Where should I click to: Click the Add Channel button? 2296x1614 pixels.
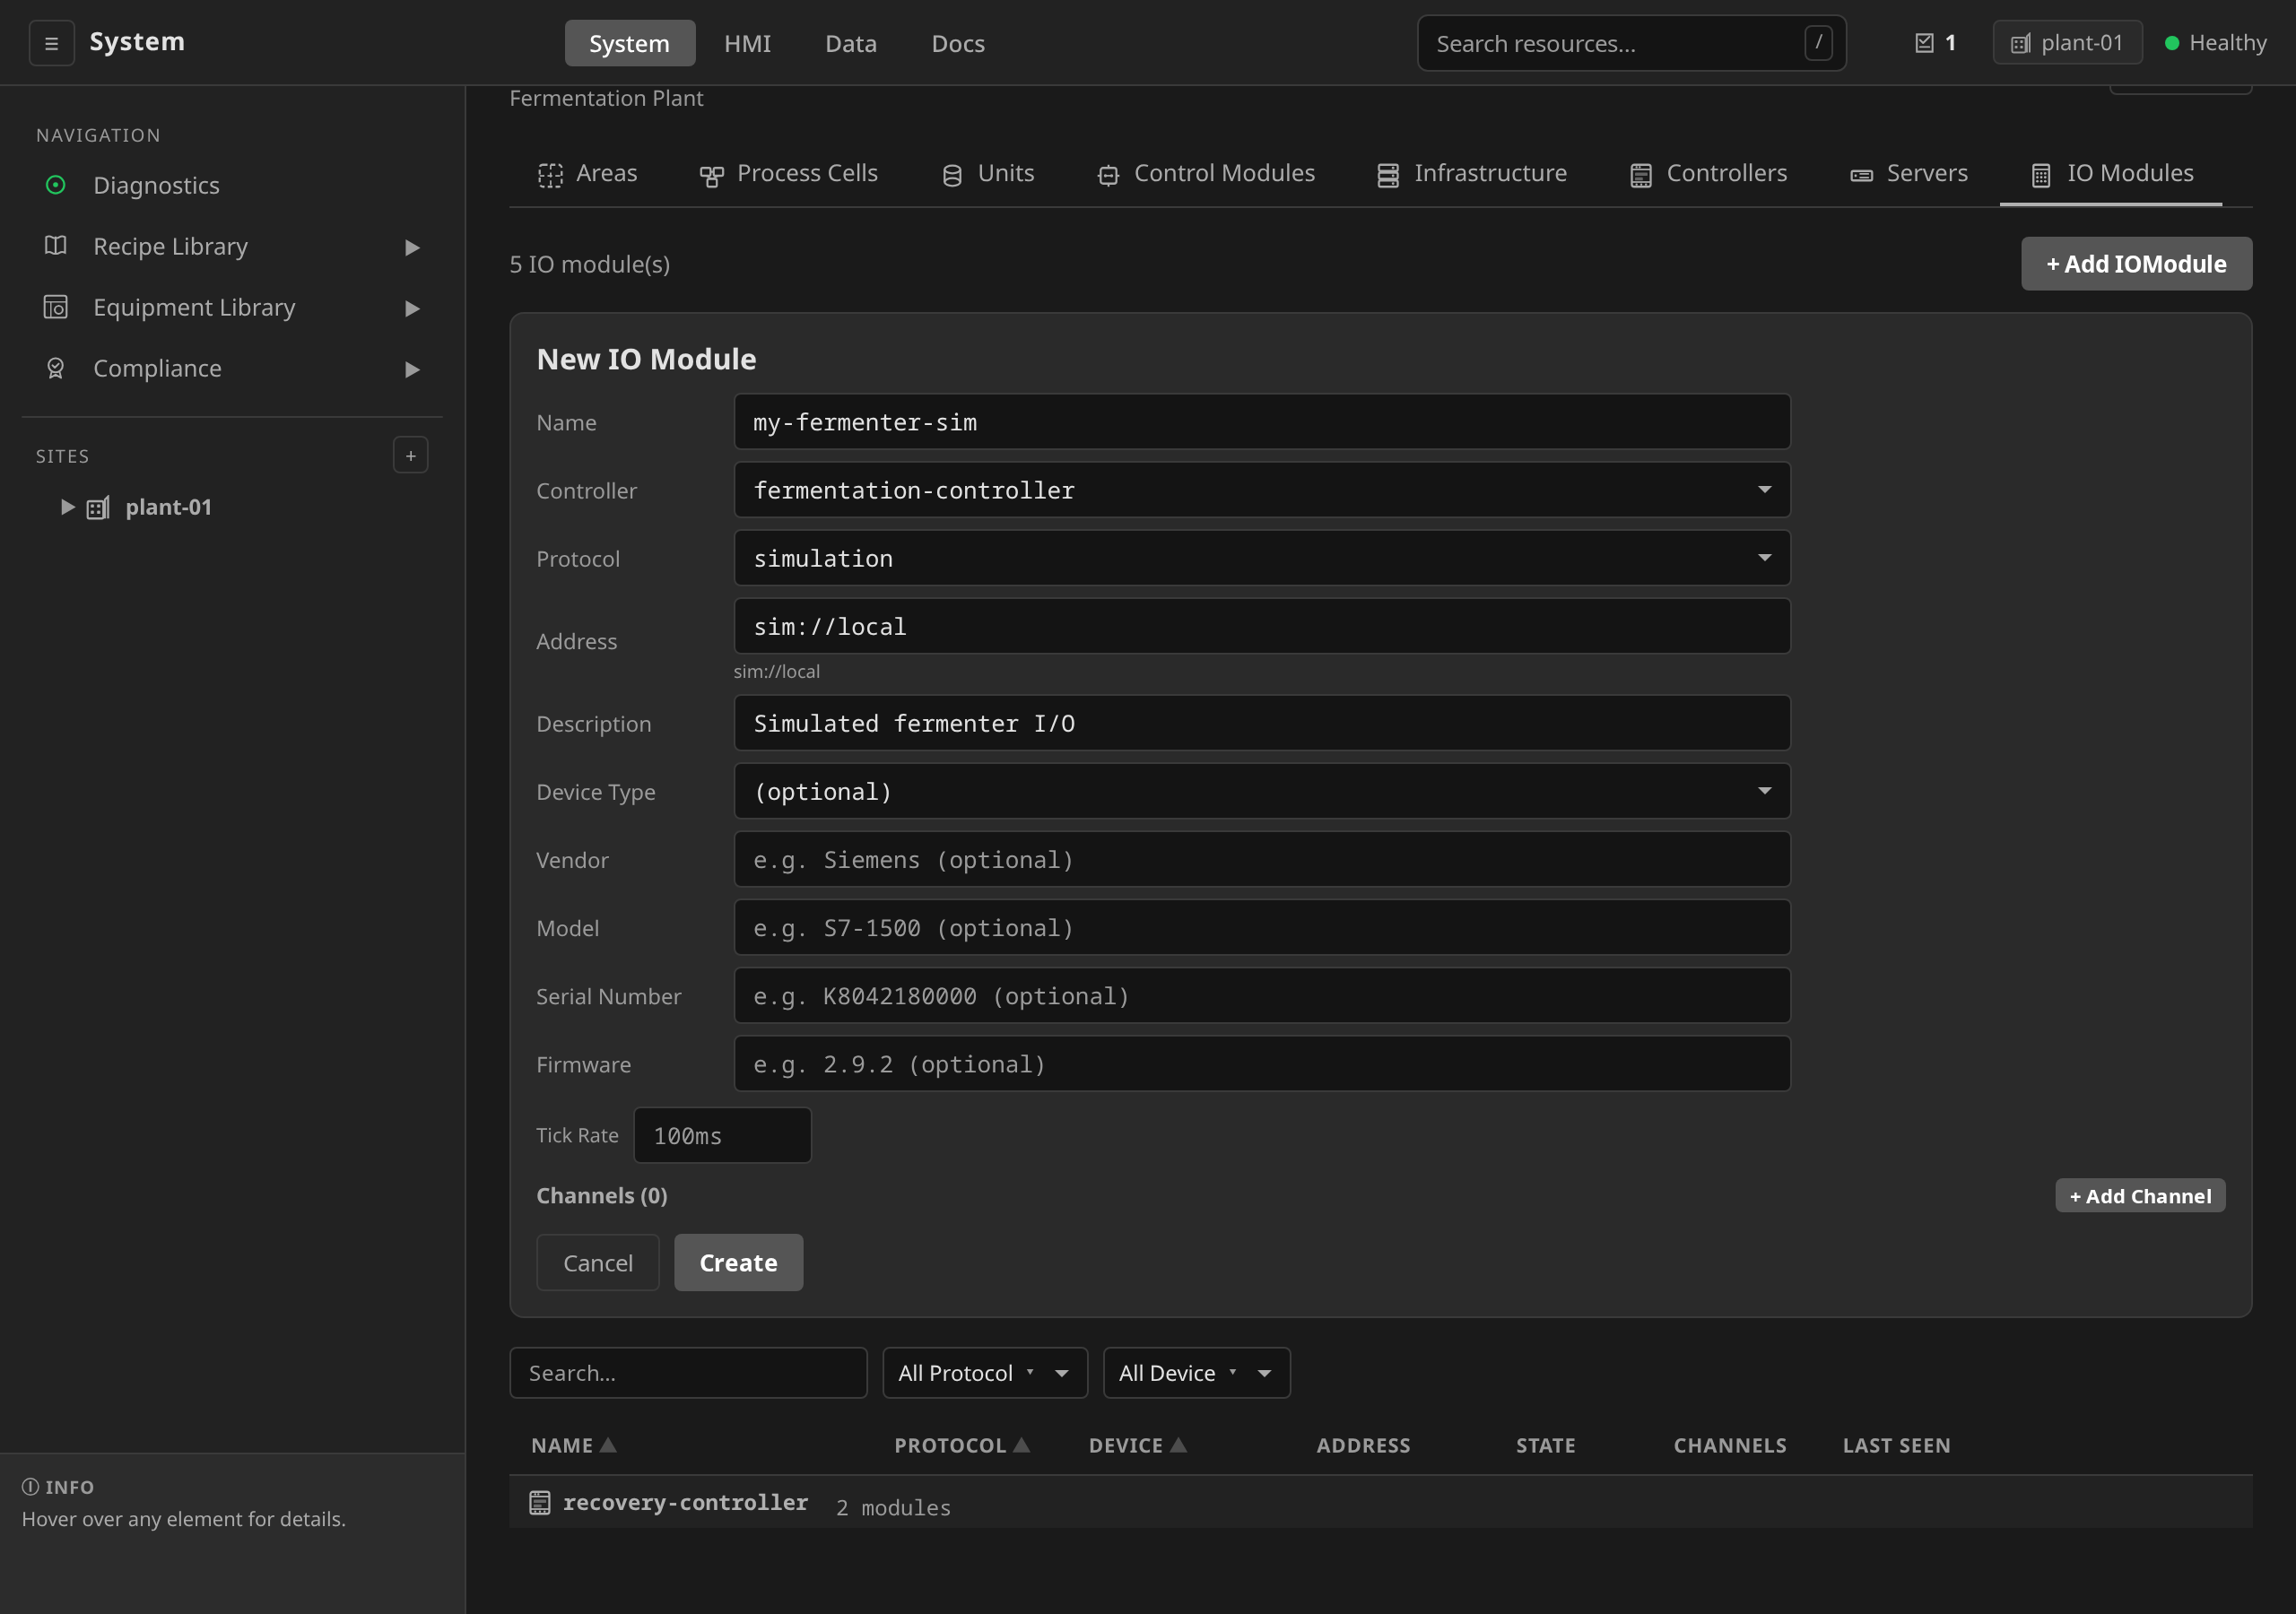(2140, 1196)
